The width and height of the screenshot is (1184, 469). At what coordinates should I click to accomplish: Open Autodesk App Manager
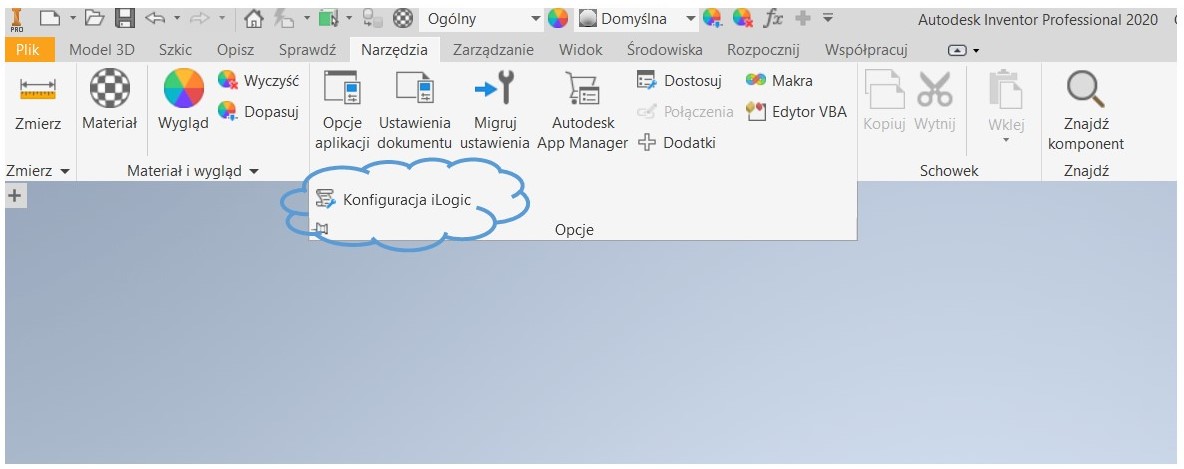582,110
